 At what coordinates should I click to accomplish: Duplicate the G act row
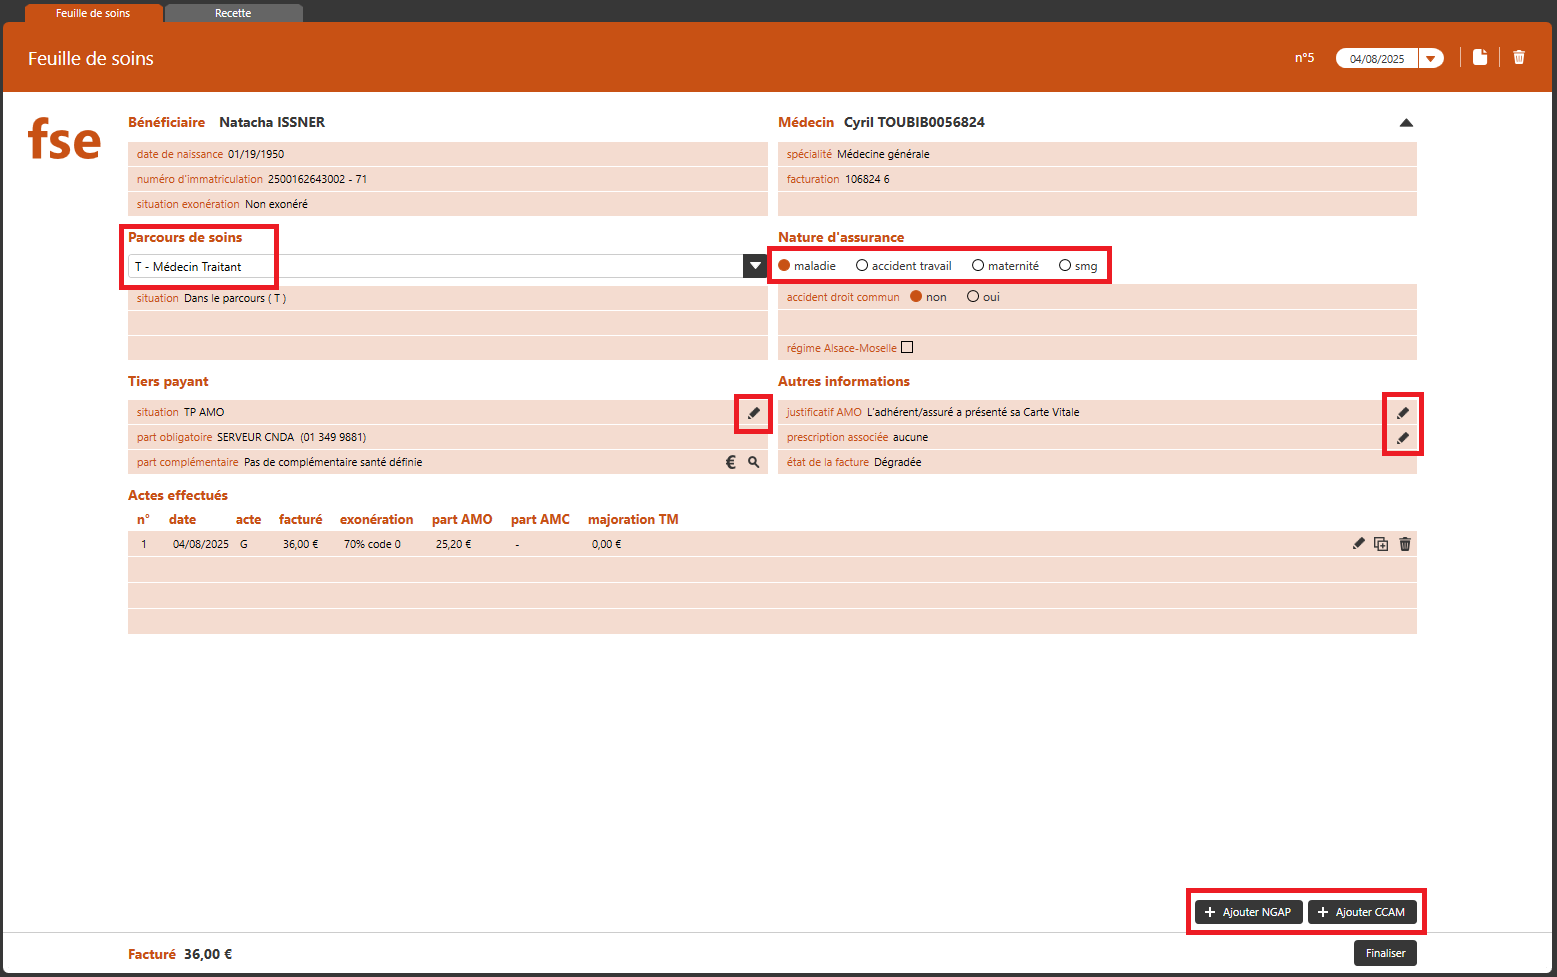tap(1381, 544)
